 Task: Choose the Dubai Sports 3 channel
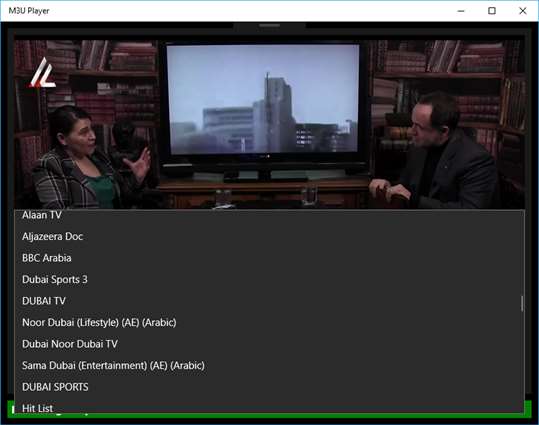270,280
